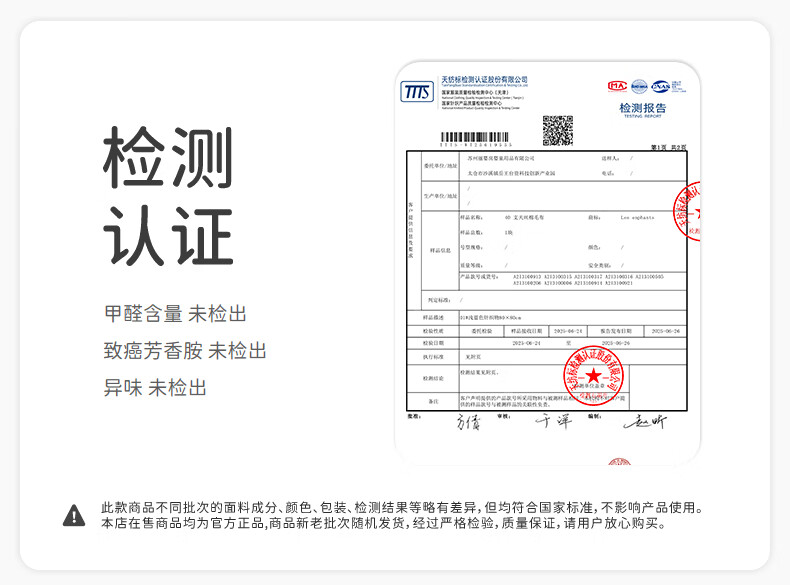Click the line 甲醛含量 未检出

(175, 313)
